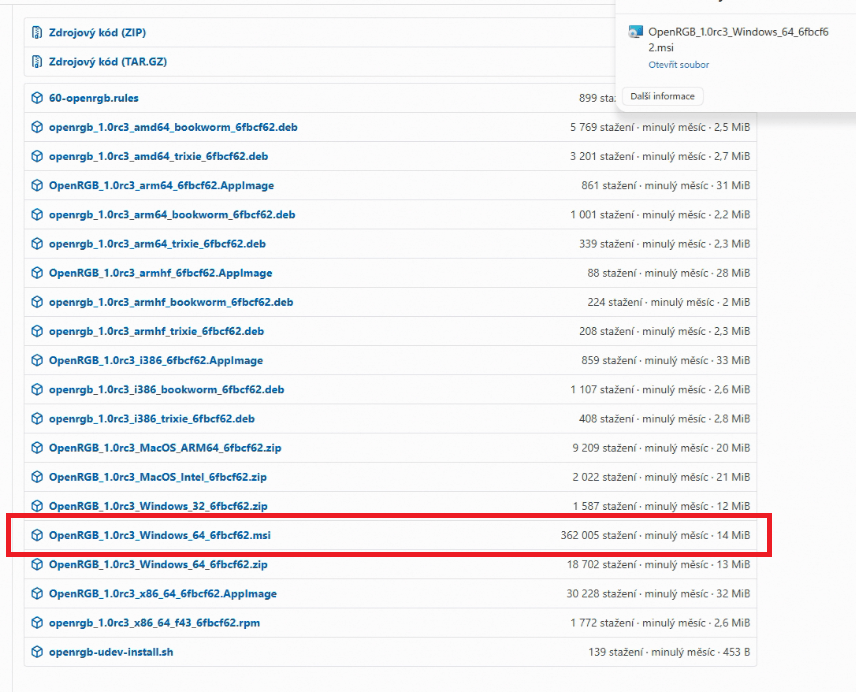Click package icon for Windows_32 zip
Image resolution: width=856 pixels, height=692 pixels.
(37, 506)
